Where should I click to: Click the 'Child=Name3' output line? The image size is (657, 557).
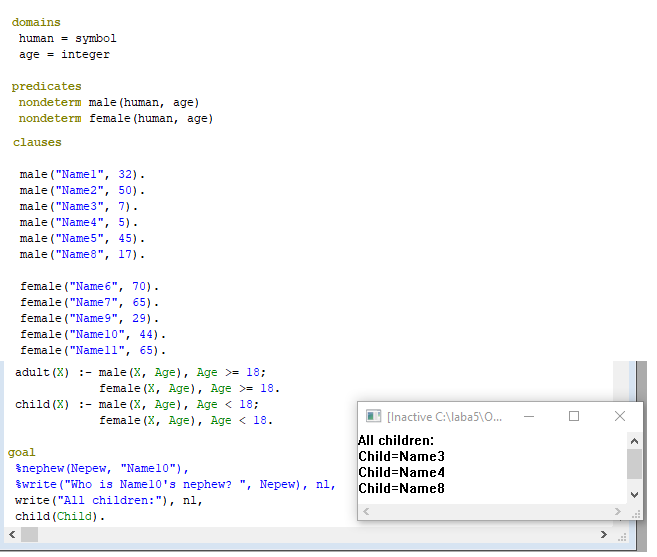point(401,456)
